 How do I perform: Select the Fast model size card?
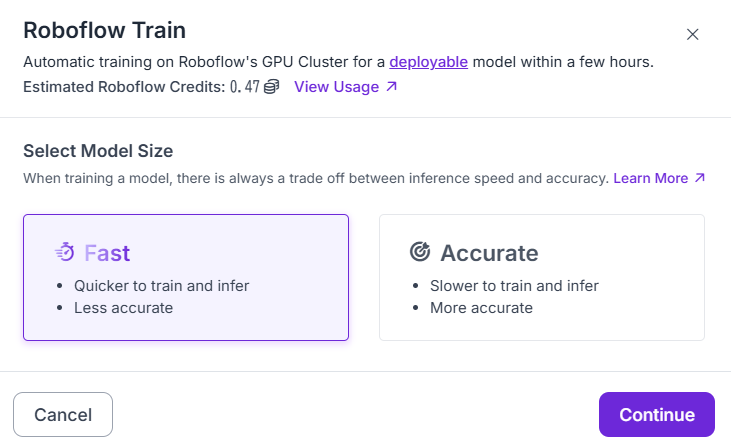[186, 277]
